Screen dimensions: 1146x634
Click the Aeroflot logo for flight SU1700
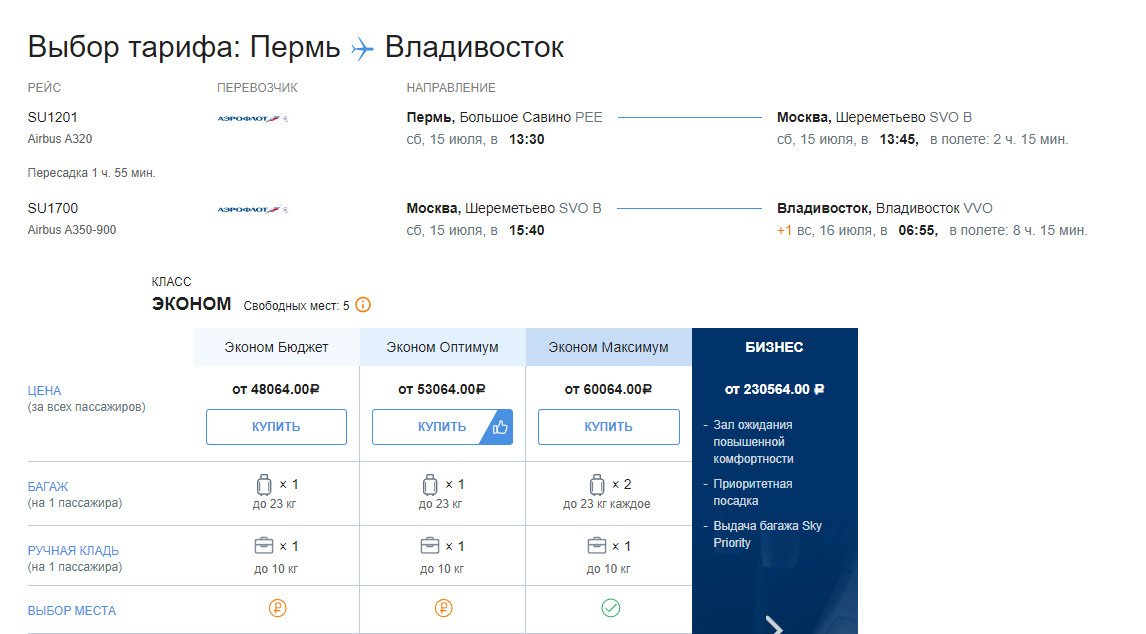click(251, 209)
